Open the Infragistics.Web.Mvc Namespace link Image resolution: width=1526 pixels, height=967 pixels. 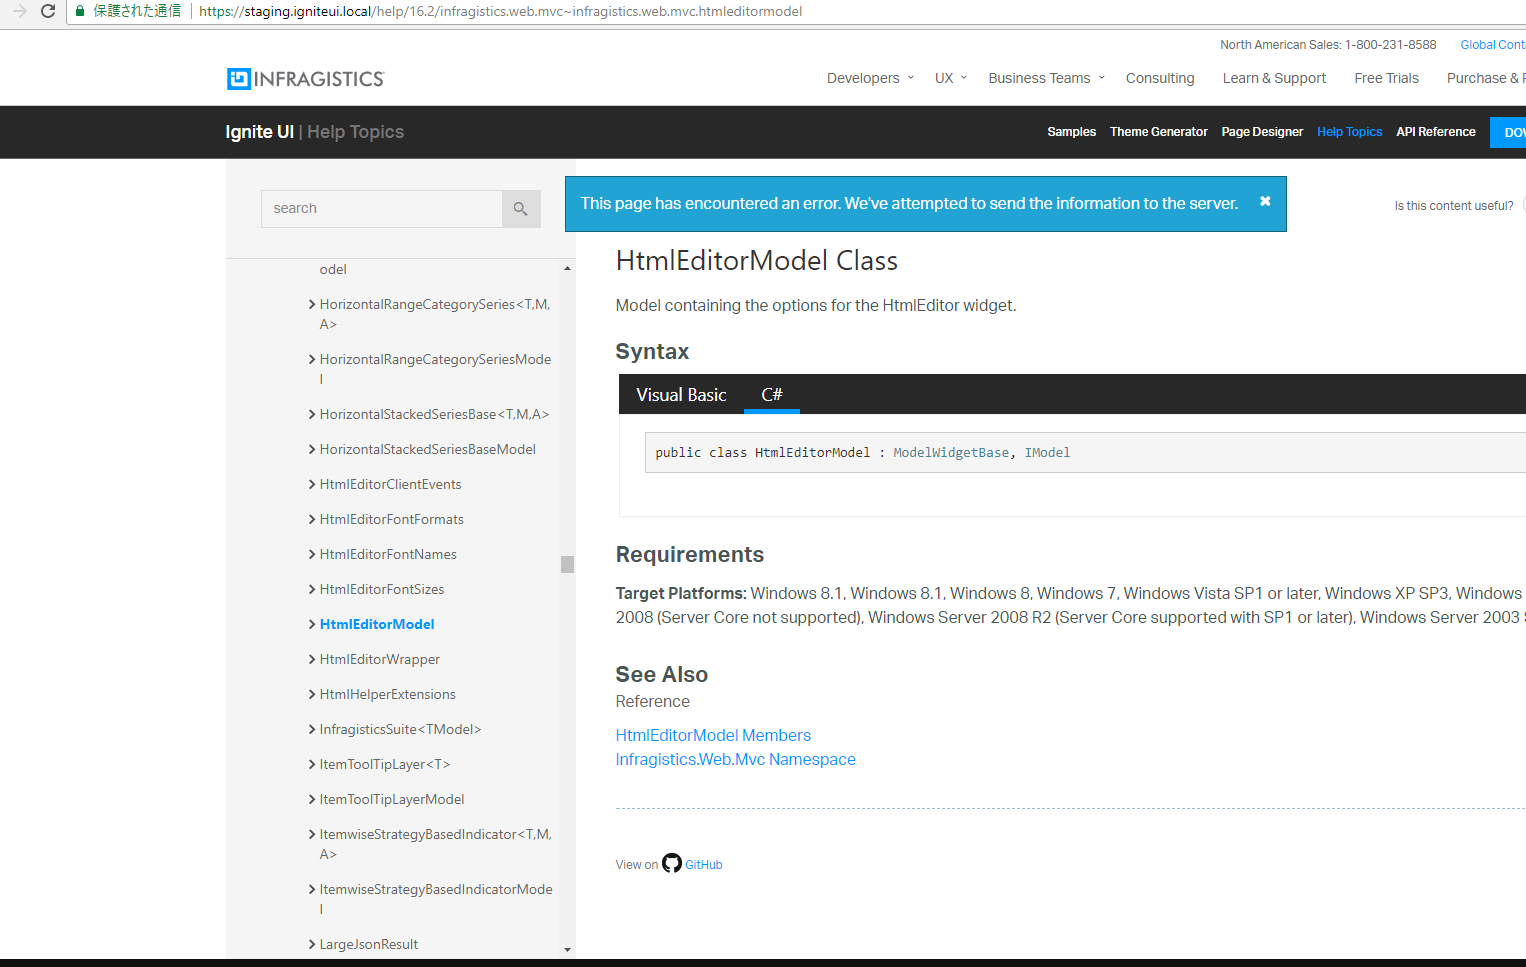pos(735,759)
